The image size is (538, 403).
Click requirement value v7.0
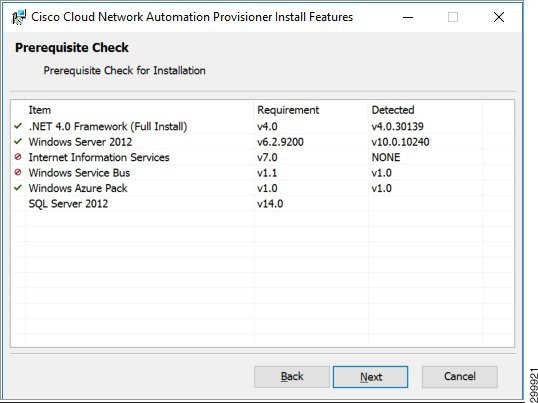(x=267, y=157)
